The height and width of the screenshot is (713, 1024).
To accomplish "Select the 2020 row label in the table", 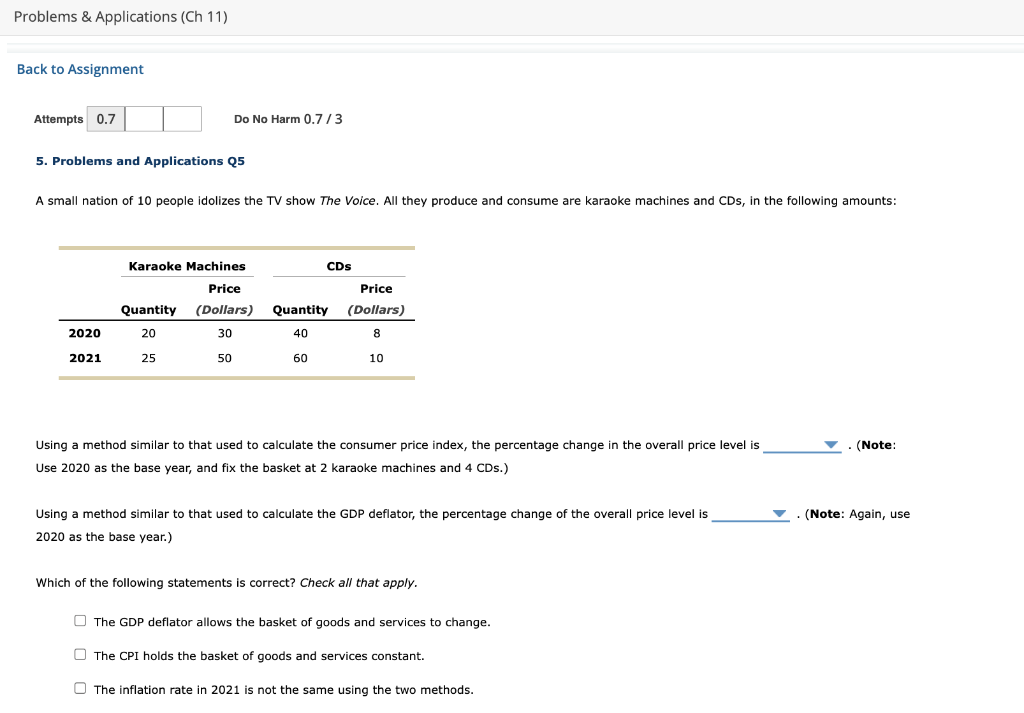I will point(85,333).
